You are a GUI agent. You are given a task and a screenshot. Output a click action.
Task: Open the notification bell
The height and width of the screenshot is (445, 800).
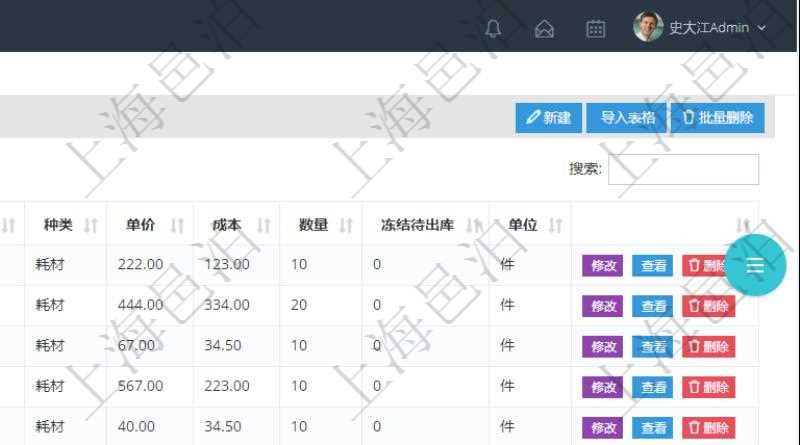point(493,28)
